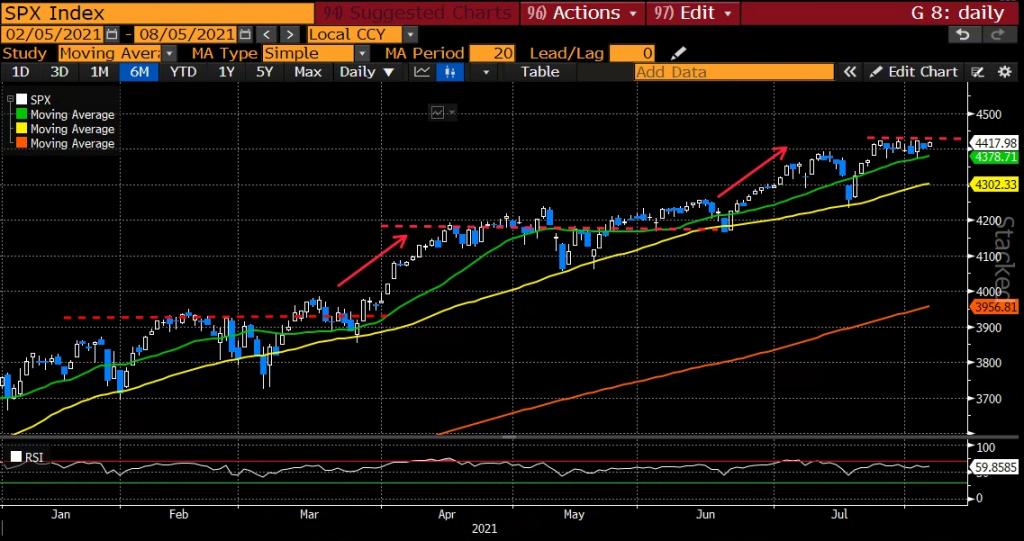Open the MA Type Simple dropdown
Screen dimensions: 1024x541
tap(360, 53)
